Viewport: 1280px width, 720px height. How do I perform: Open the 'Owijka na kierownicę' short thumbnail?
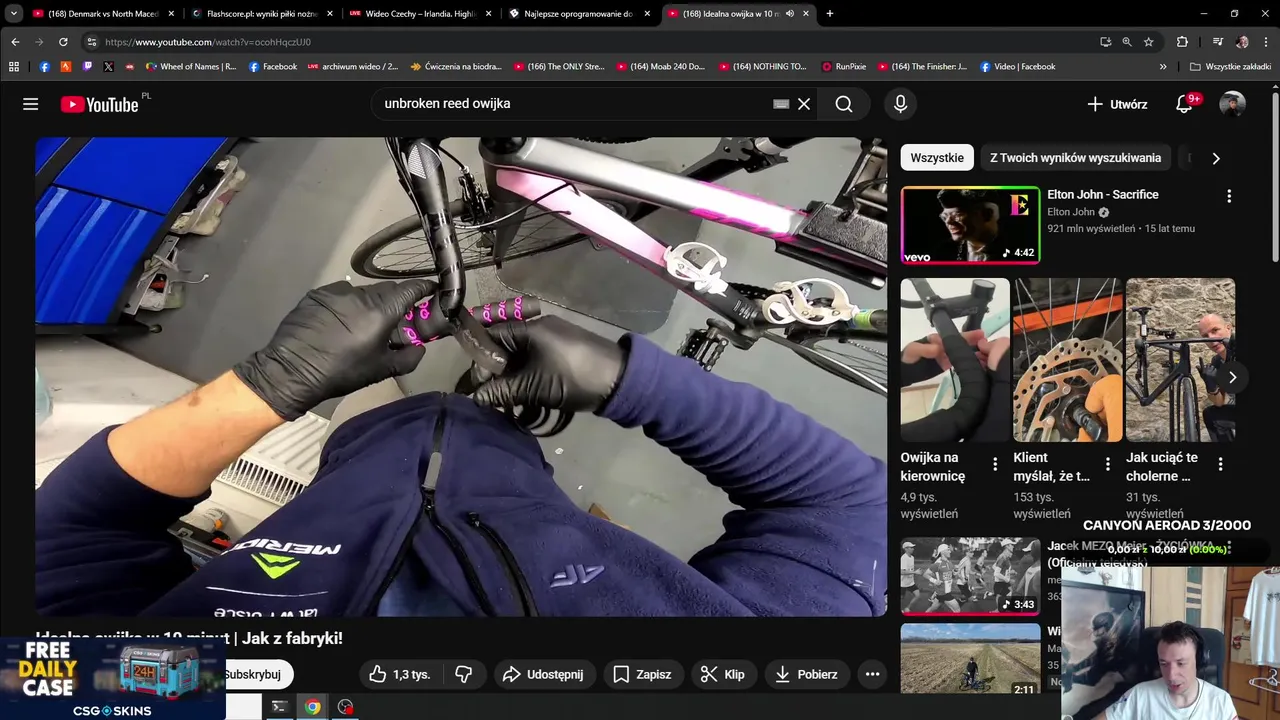955,360
